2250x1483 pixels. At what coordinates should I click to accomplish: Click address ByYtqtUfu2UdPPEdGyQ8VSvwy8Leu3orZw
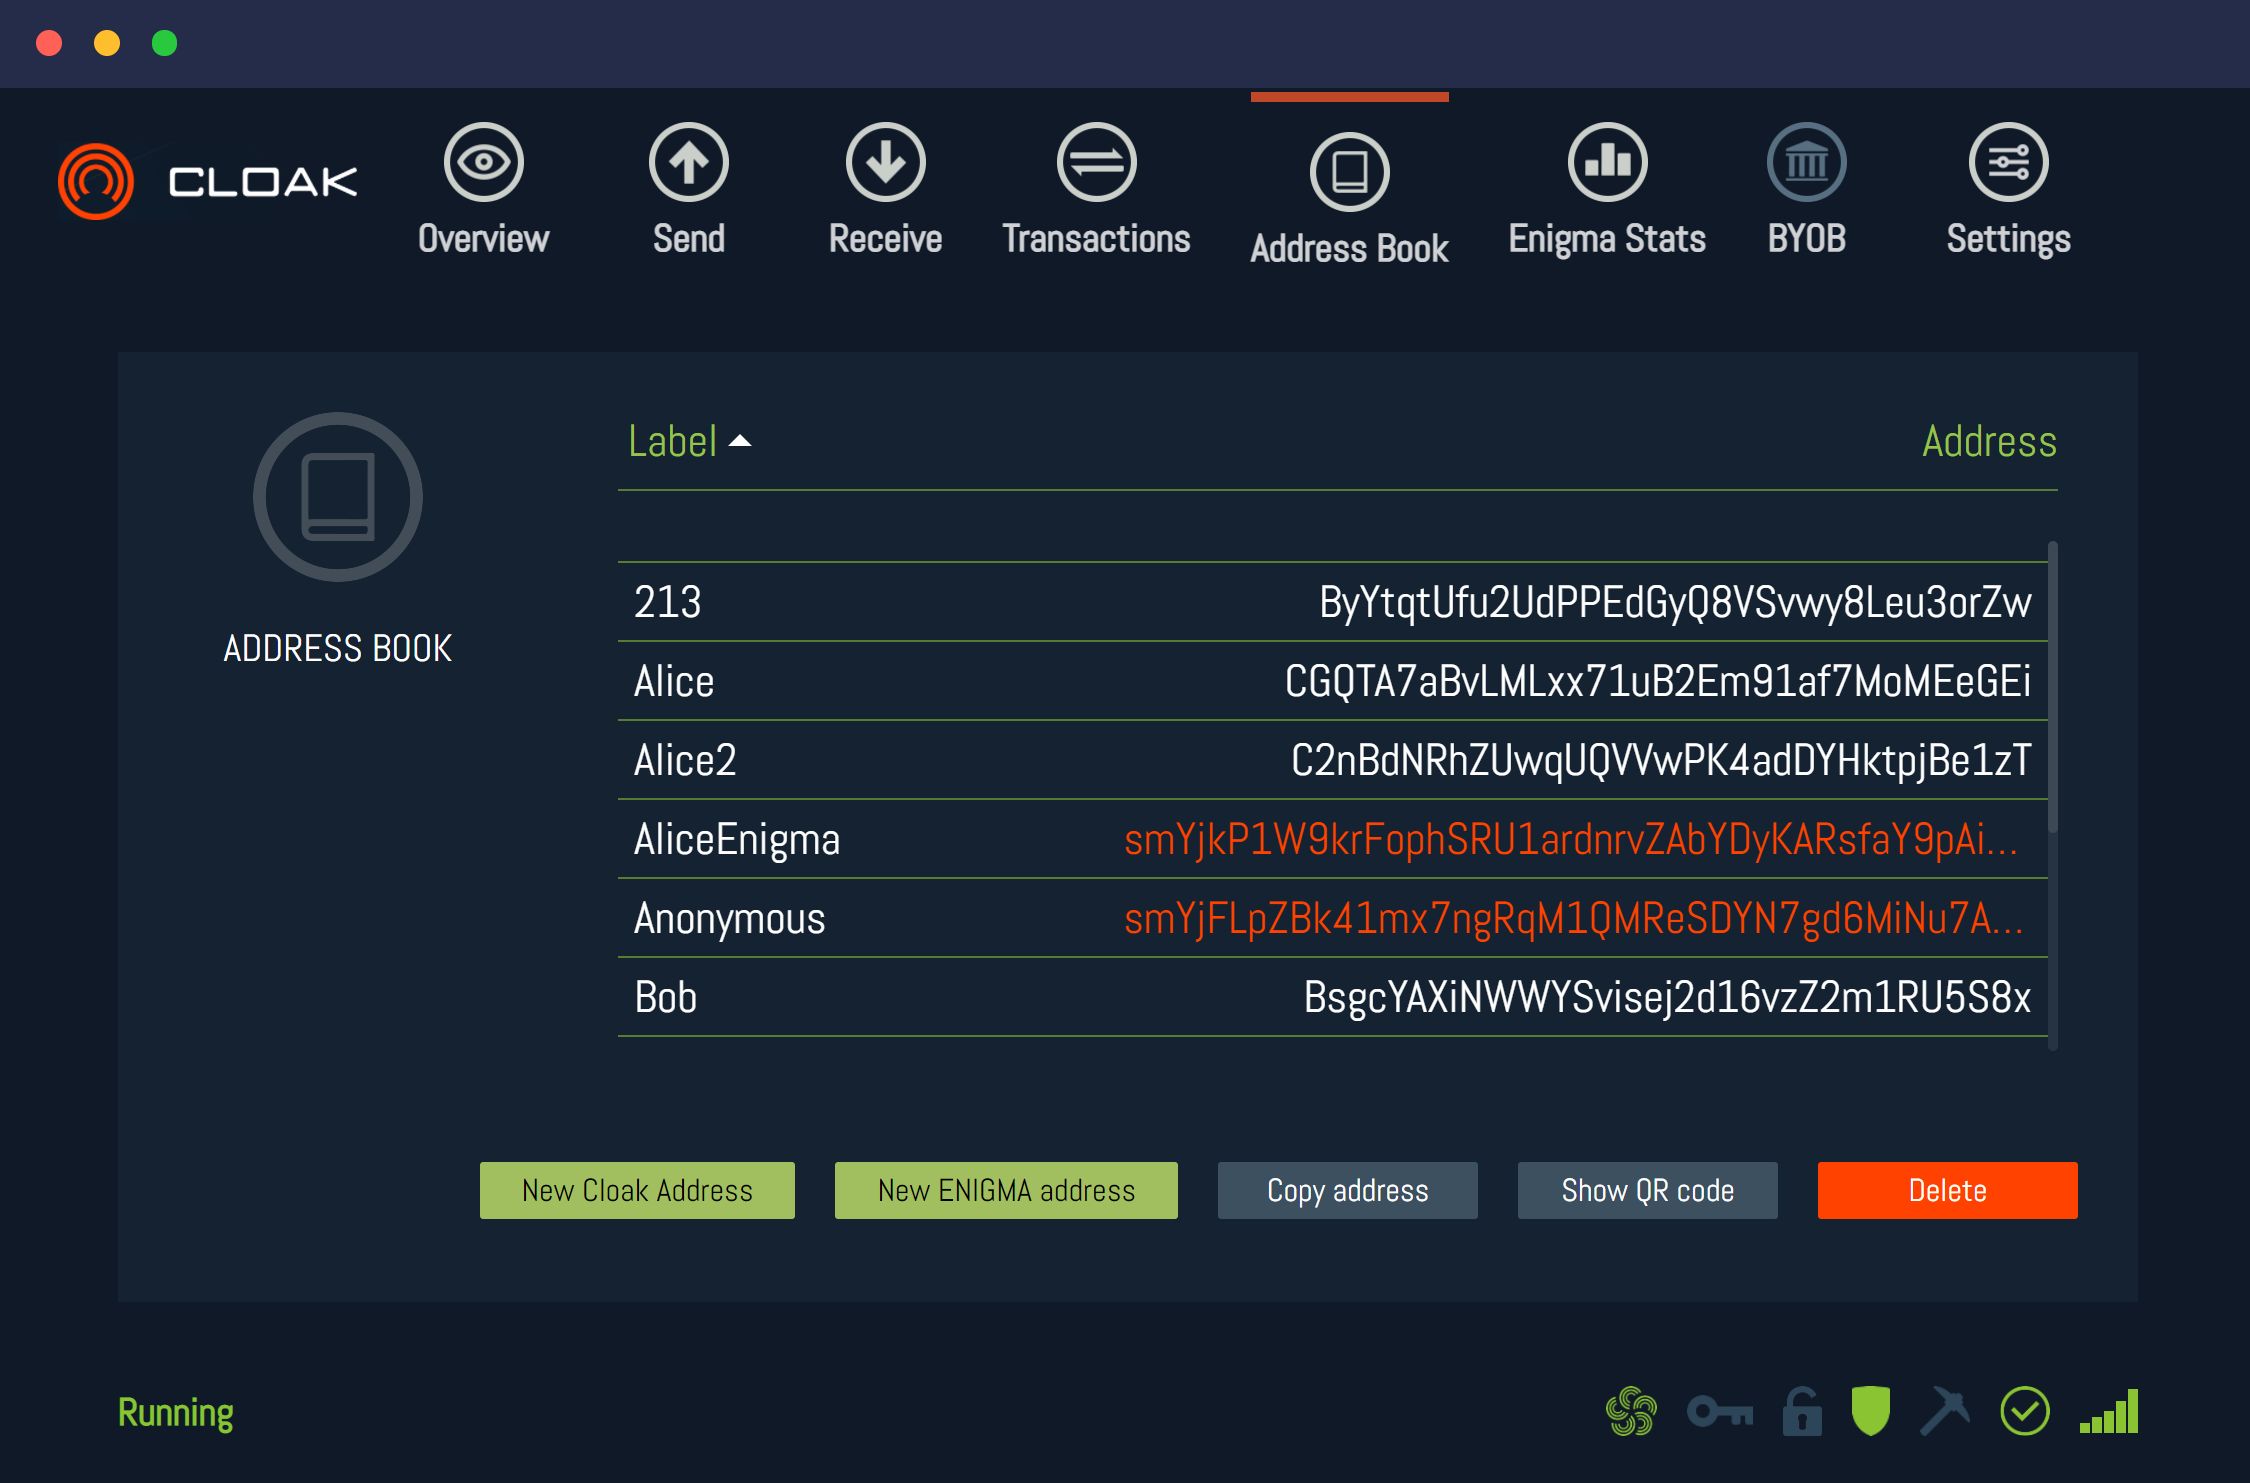[x=1675, y=602]
